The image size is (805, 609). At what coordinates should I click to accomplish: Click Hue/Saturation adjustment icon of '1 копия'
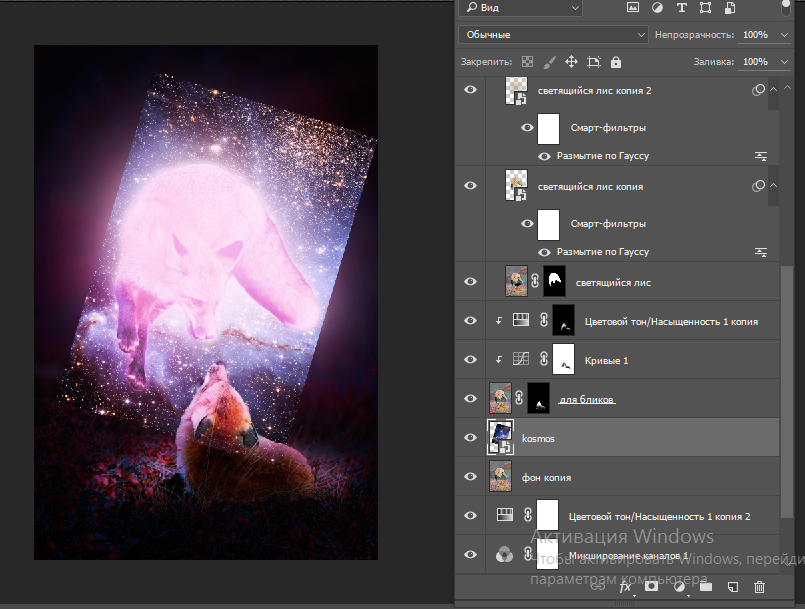pyautogui.click(x=521, y=320)
